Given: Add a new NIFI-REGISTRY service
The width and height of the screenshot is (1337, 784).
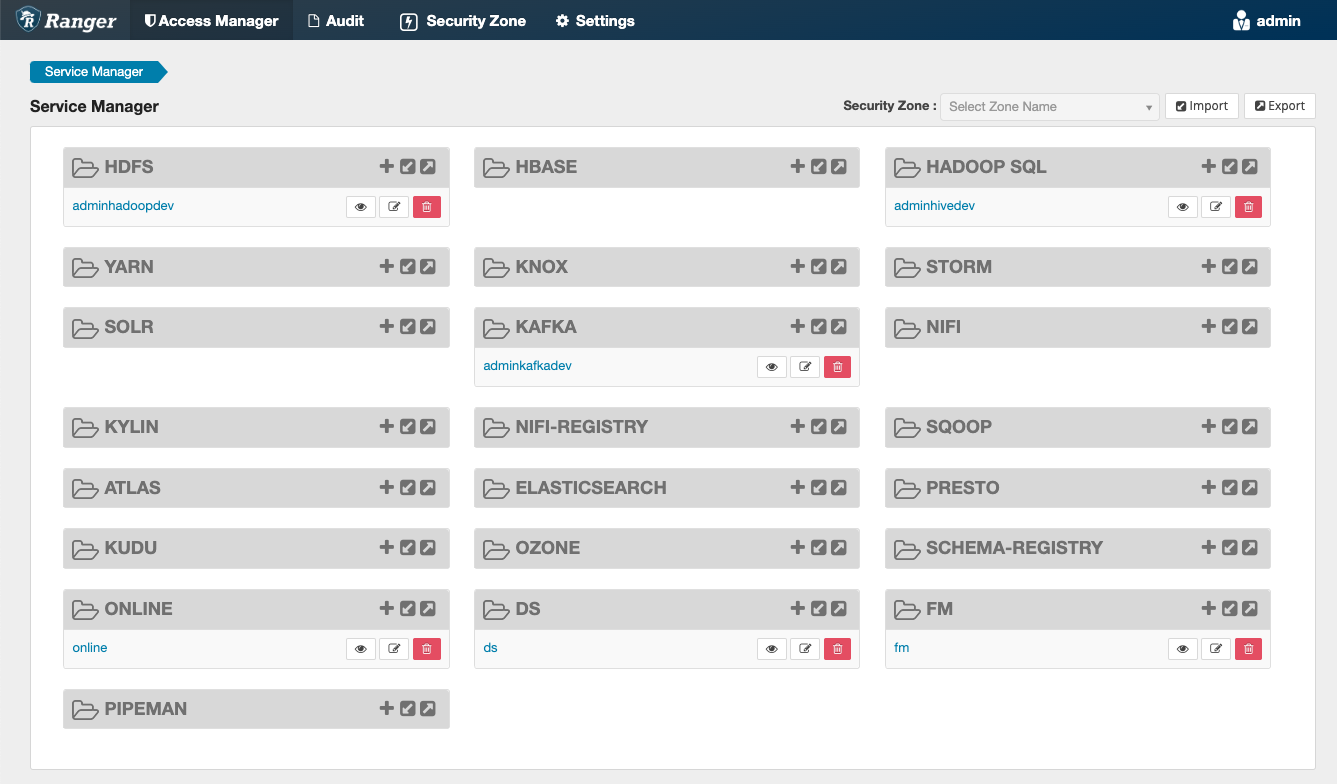Looking at the screenshot, I should [x=798, y=427].
